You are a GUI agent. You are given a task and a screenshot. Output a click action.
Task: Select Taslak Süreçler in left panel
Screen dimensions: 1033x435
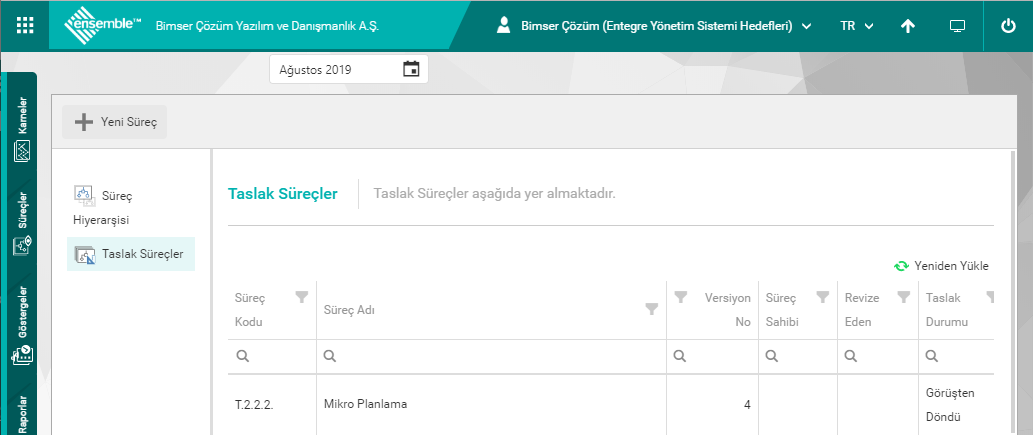pos(130,254)
